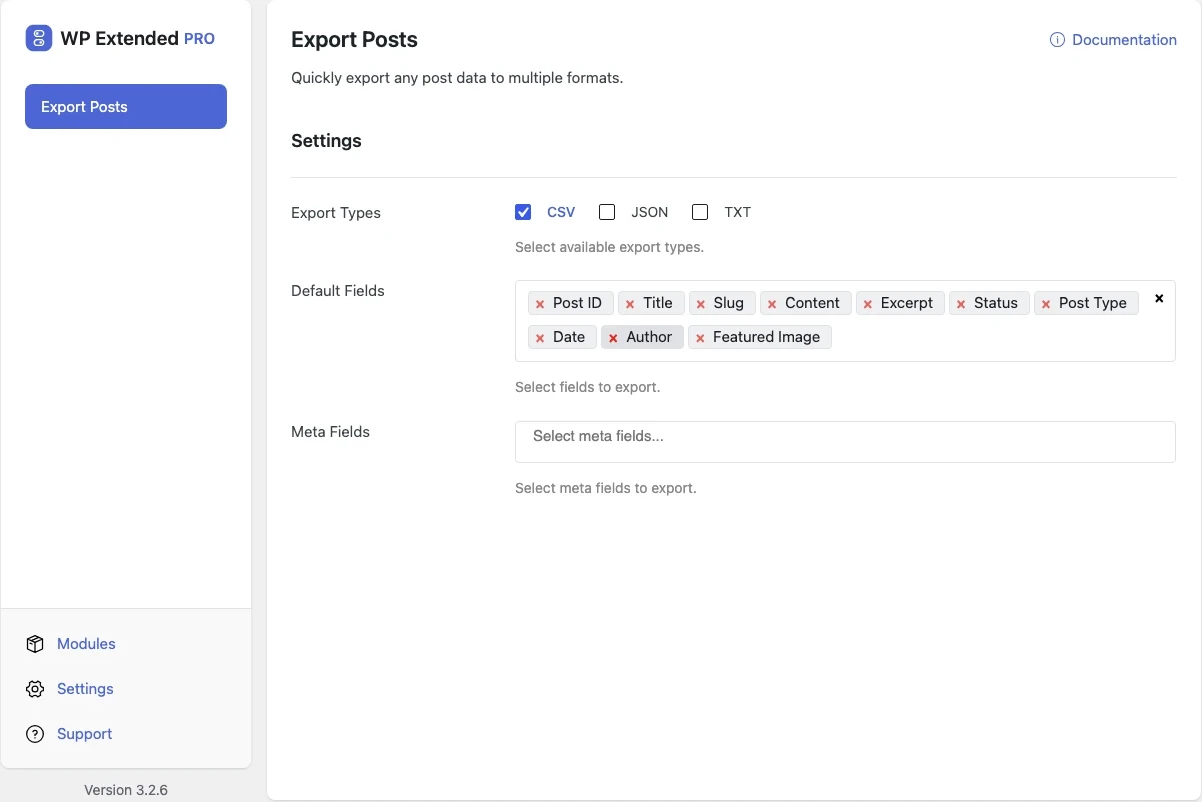The height and width of the screenshot is (802, 1202).
Task: Remove the Featured Image field tag
Action: [x=700, y=338]
